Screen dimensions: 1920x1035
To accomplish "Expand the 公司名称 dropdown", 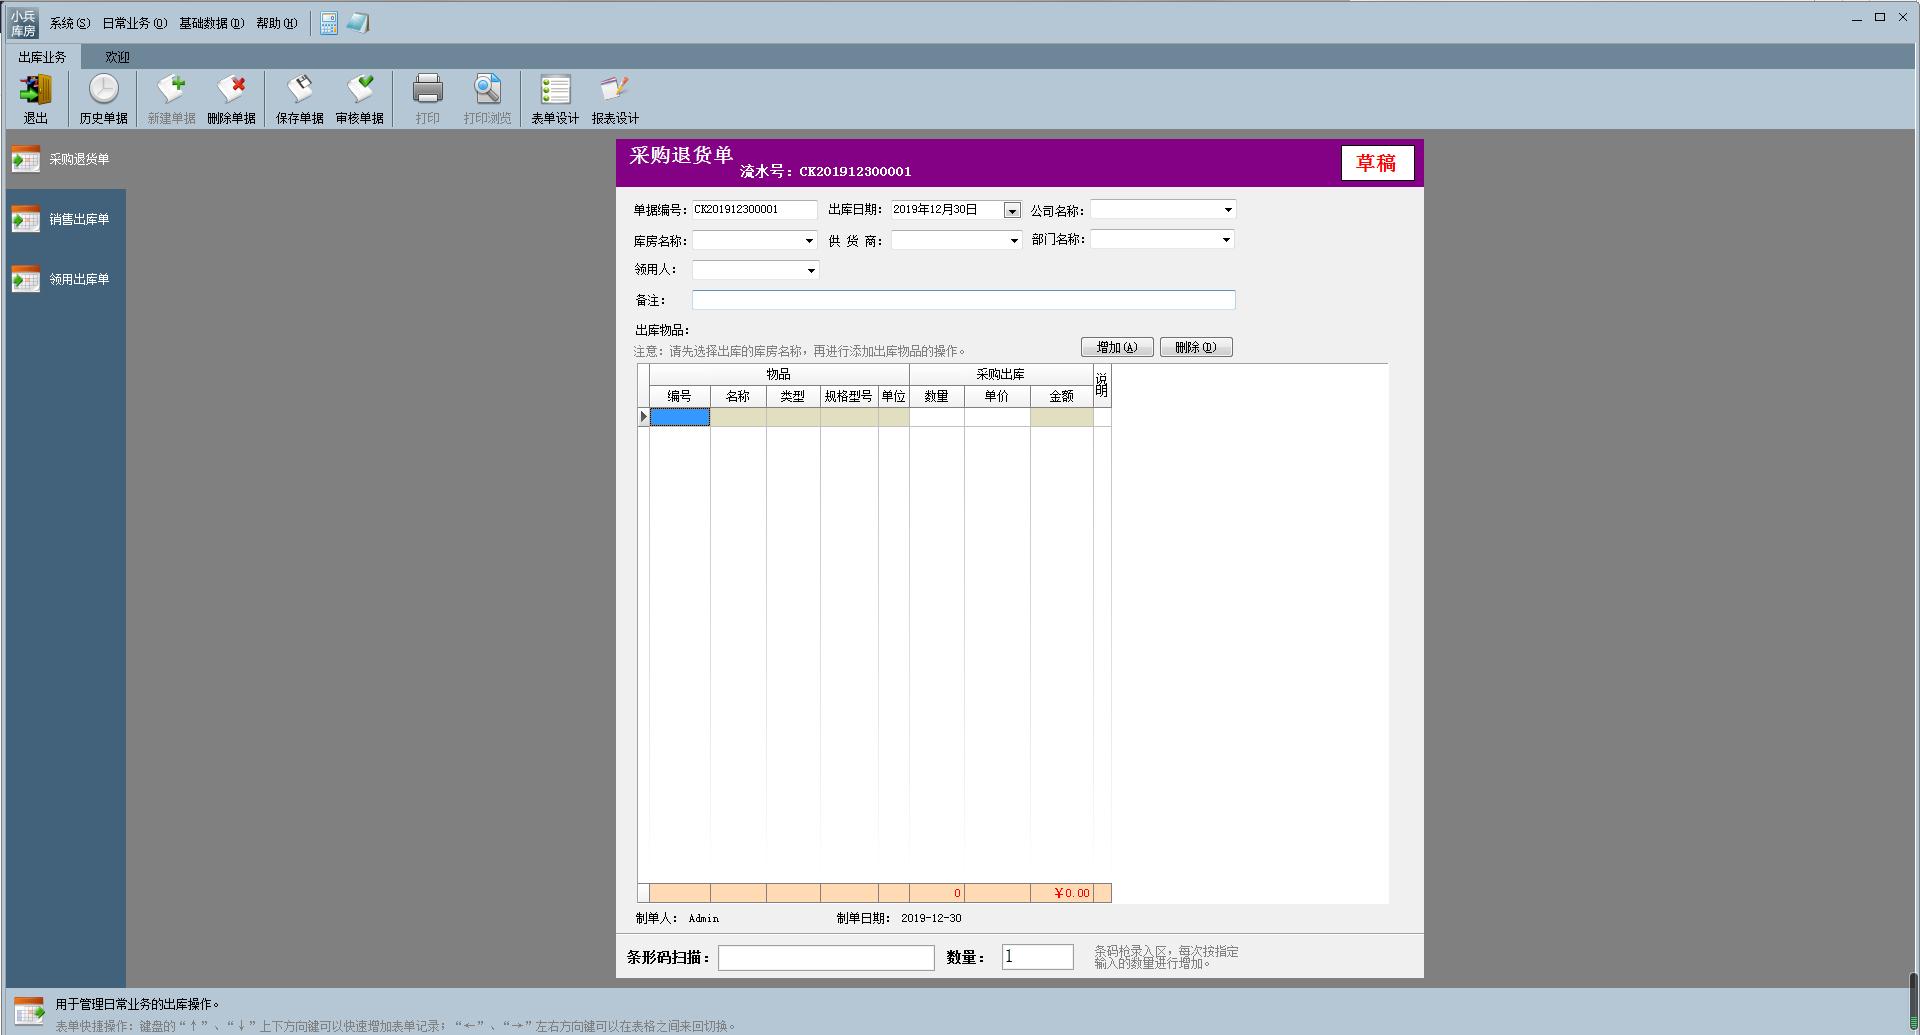I will tap(1228, 210).
